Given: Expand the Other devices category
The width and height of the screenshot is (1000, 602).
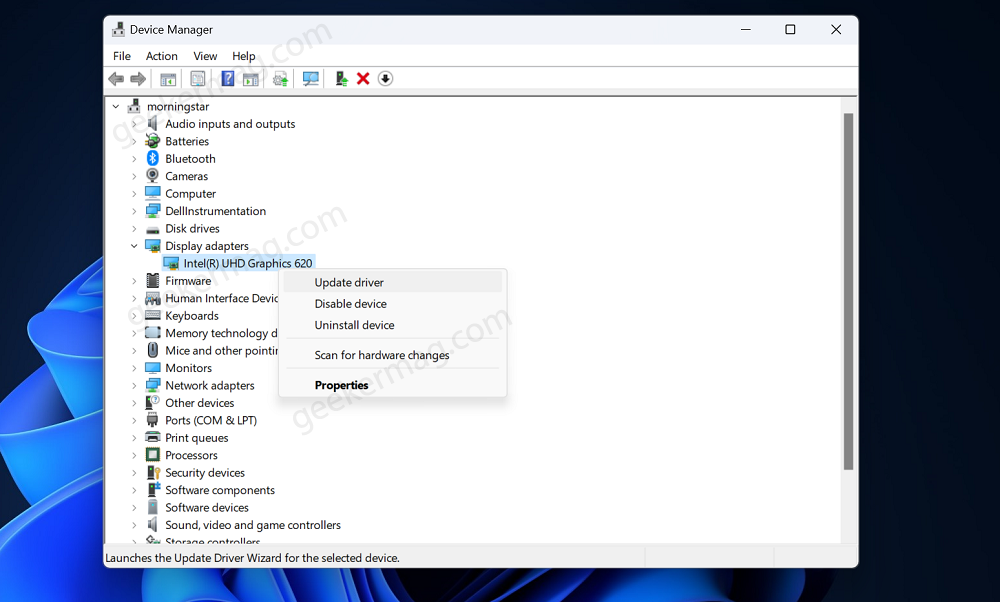Looking at the screenshot, I should click(134, 402).
